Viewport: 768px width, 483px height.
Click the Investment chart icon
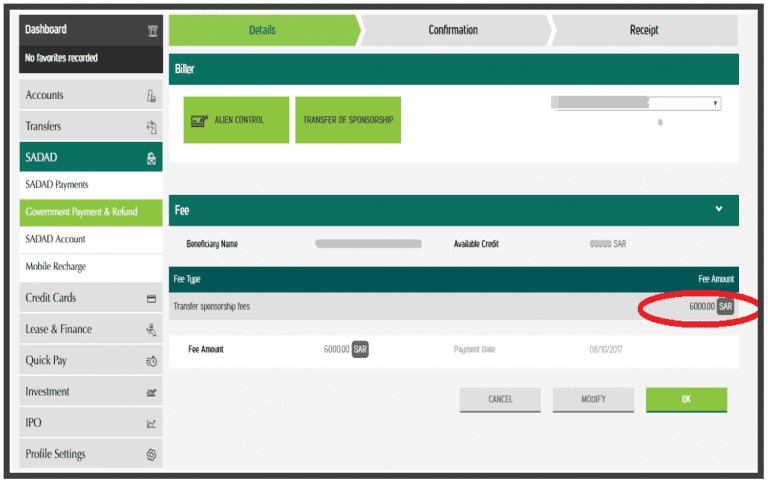[x=151, y=392]
